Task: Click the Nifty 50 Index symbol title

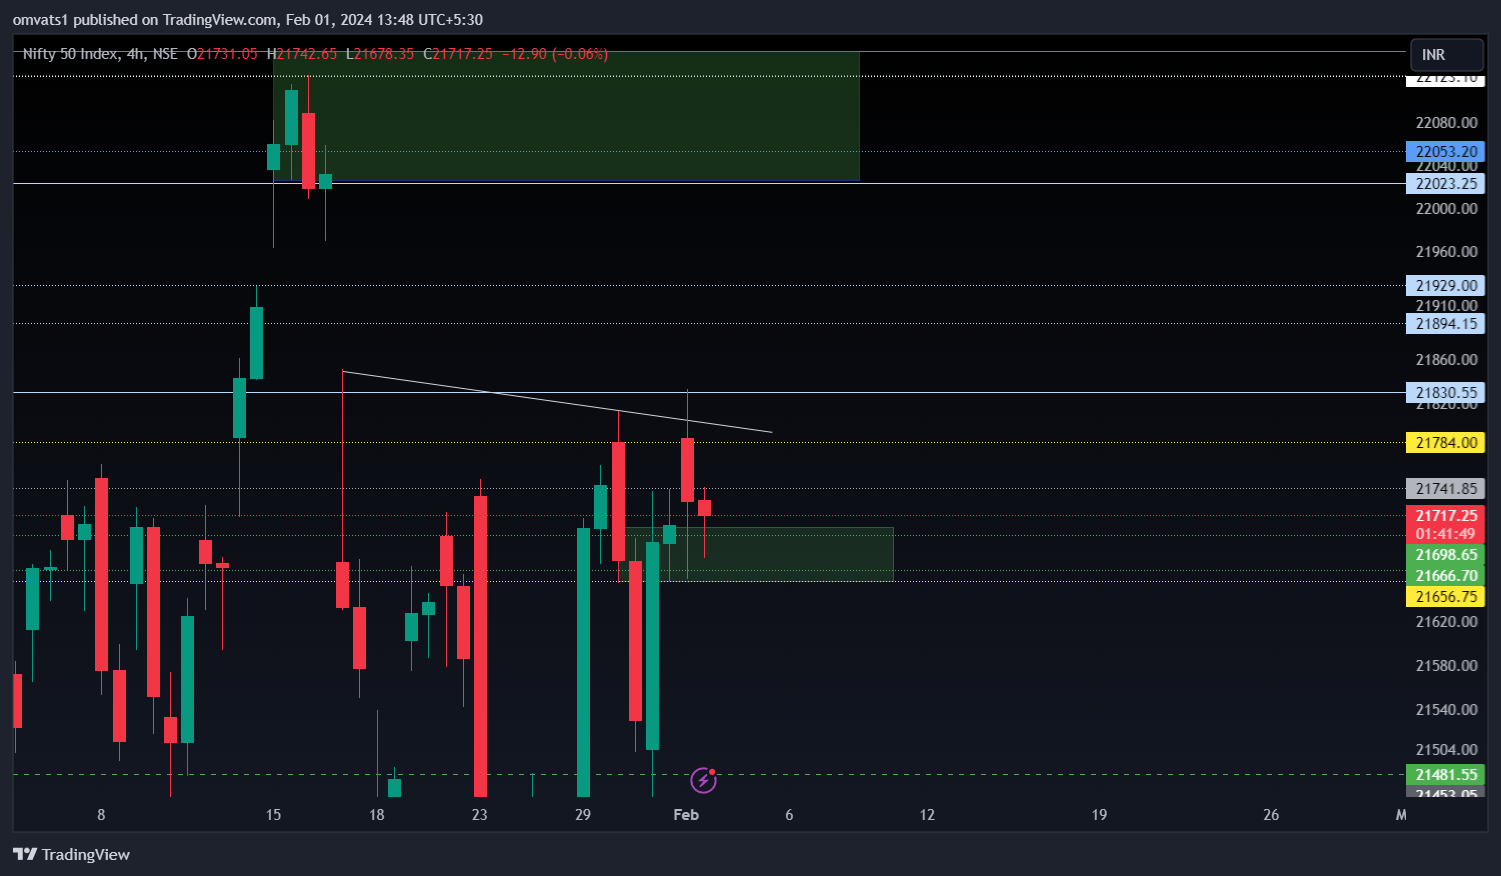Action: [70, 54]
